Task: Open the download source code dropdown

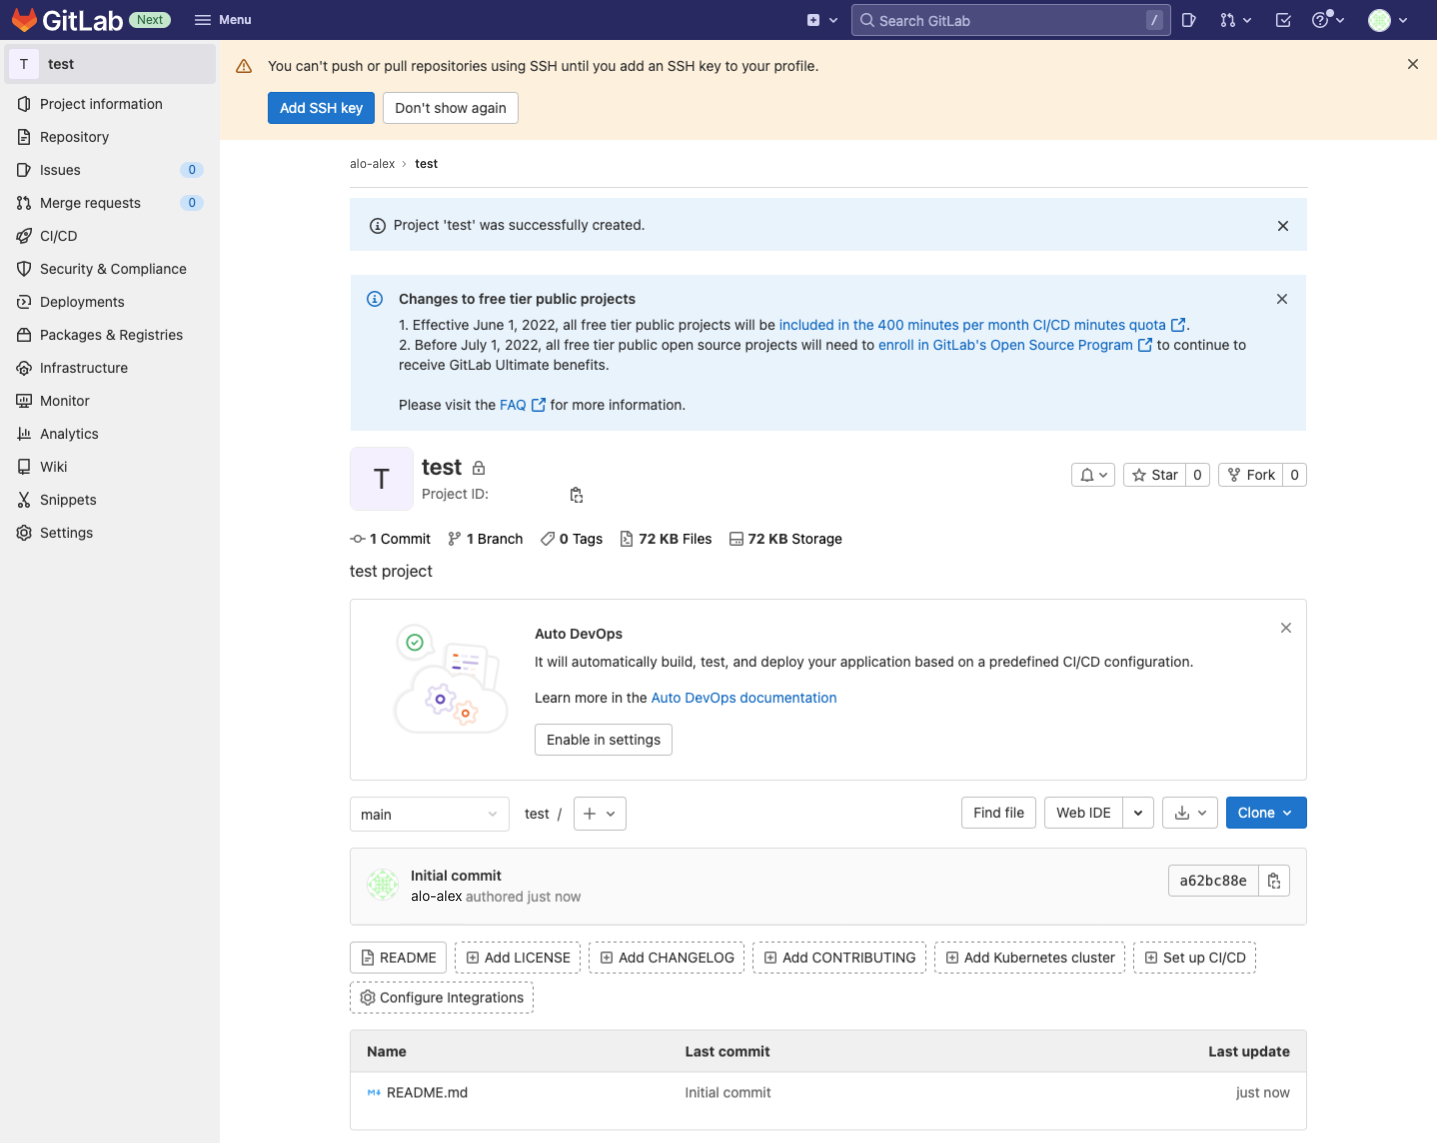Action: tap(1190, 813)
